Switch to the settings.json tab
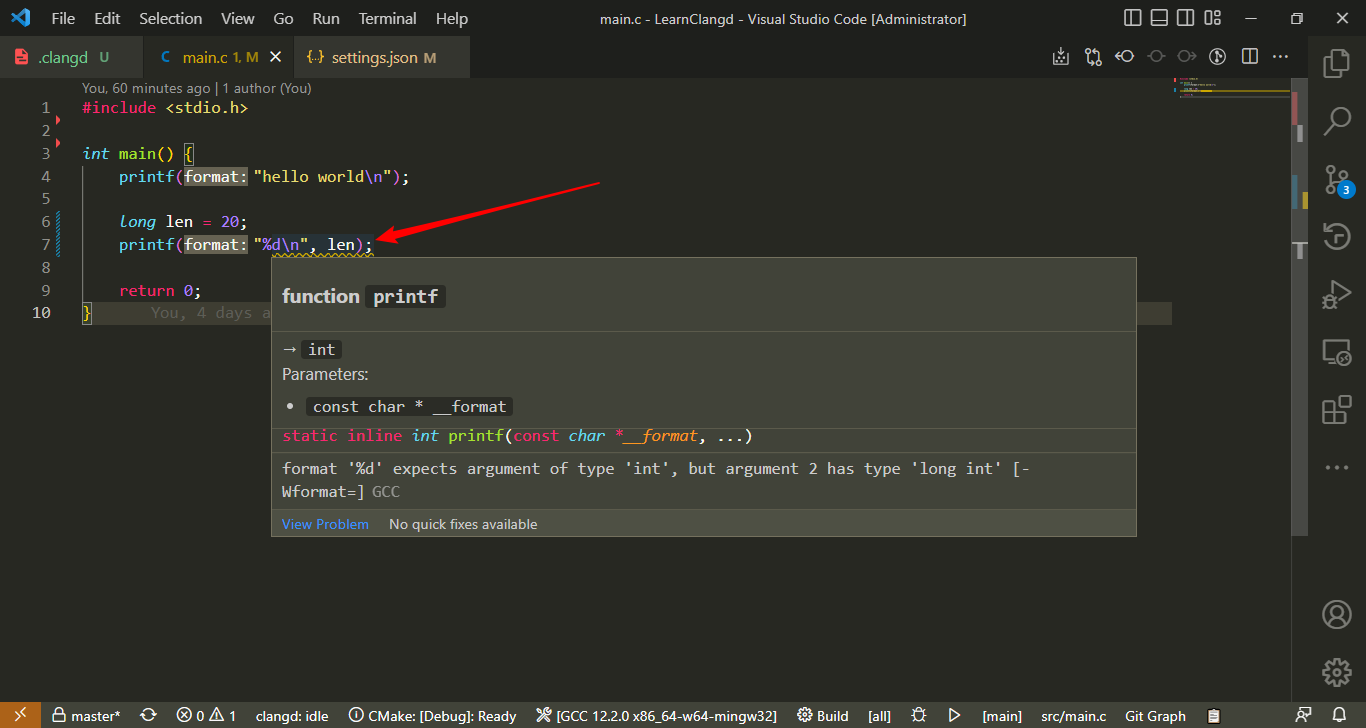Screen dimensions: 1366x728 (381, 57)
